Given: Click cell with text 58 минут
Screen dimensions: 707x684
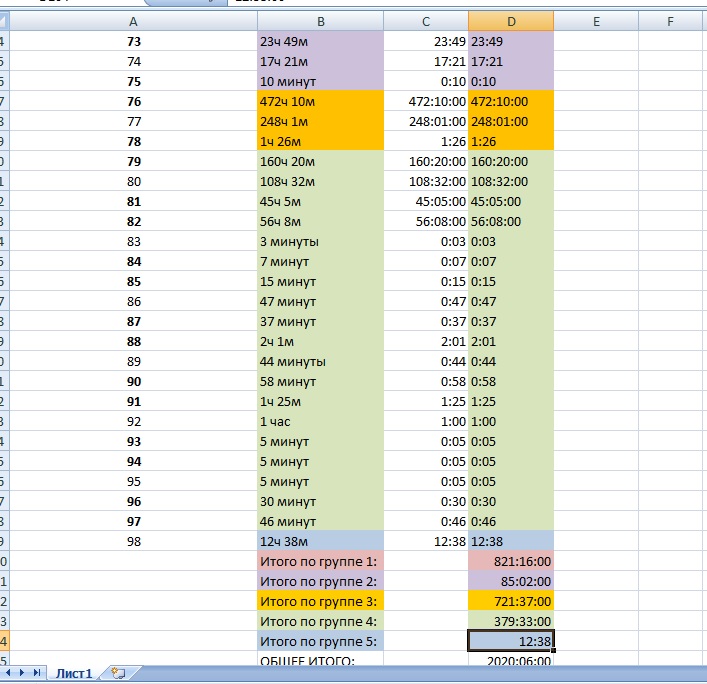Looking at the screenshot, I should [x=321, y=381].
